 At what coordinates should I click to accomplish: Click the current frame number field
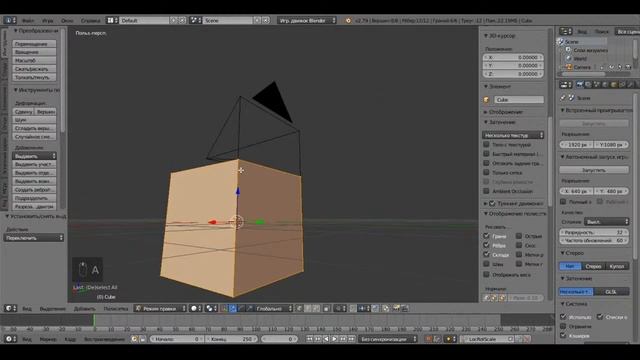(x=280, y=339)
